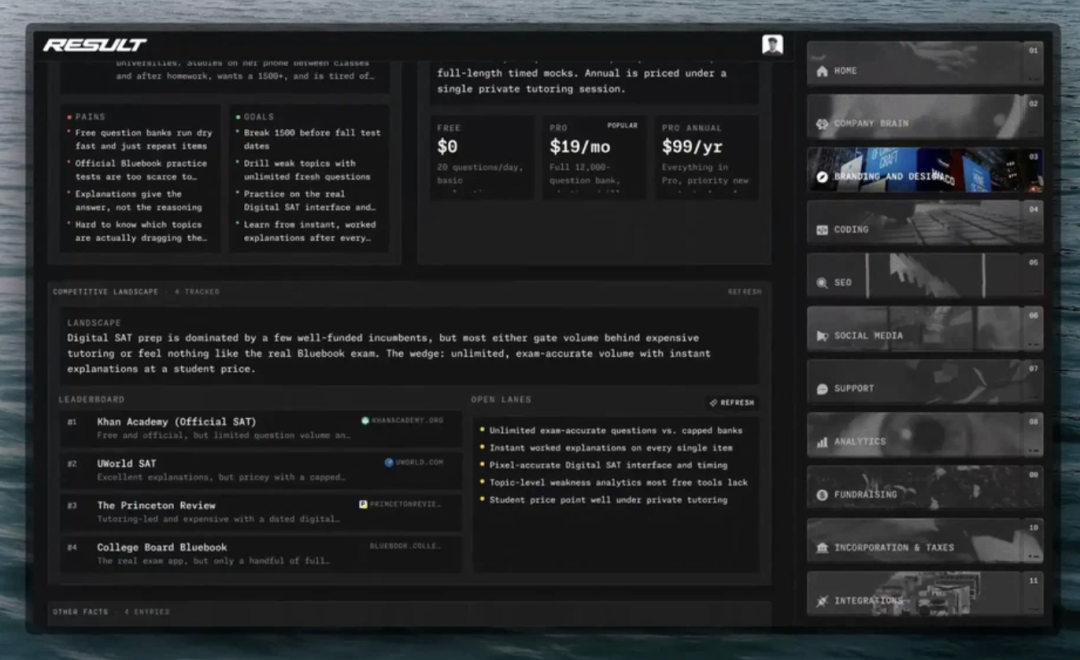
Task: Go to the Analytics section
Action: 925,435
